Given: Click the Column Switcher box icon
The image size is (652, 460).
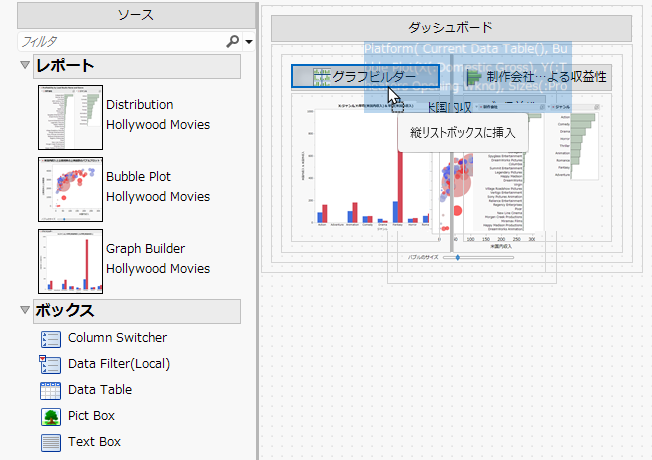Looking at the screenshot, I should click(x=51, y=339).
